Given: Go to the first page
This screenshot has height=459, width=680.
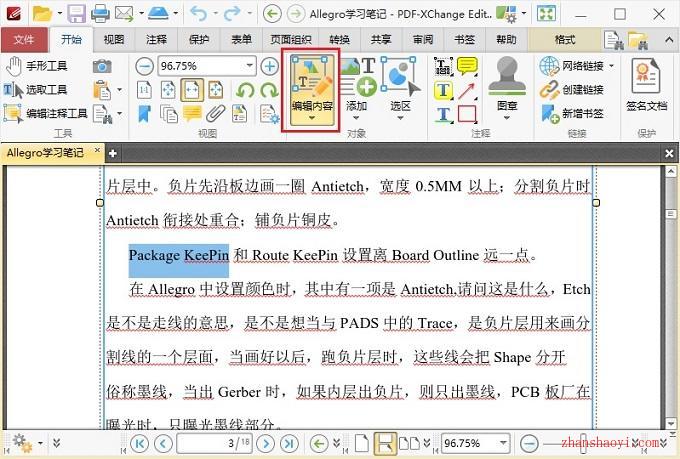Looking at the screenshot, I should point(139,443).
